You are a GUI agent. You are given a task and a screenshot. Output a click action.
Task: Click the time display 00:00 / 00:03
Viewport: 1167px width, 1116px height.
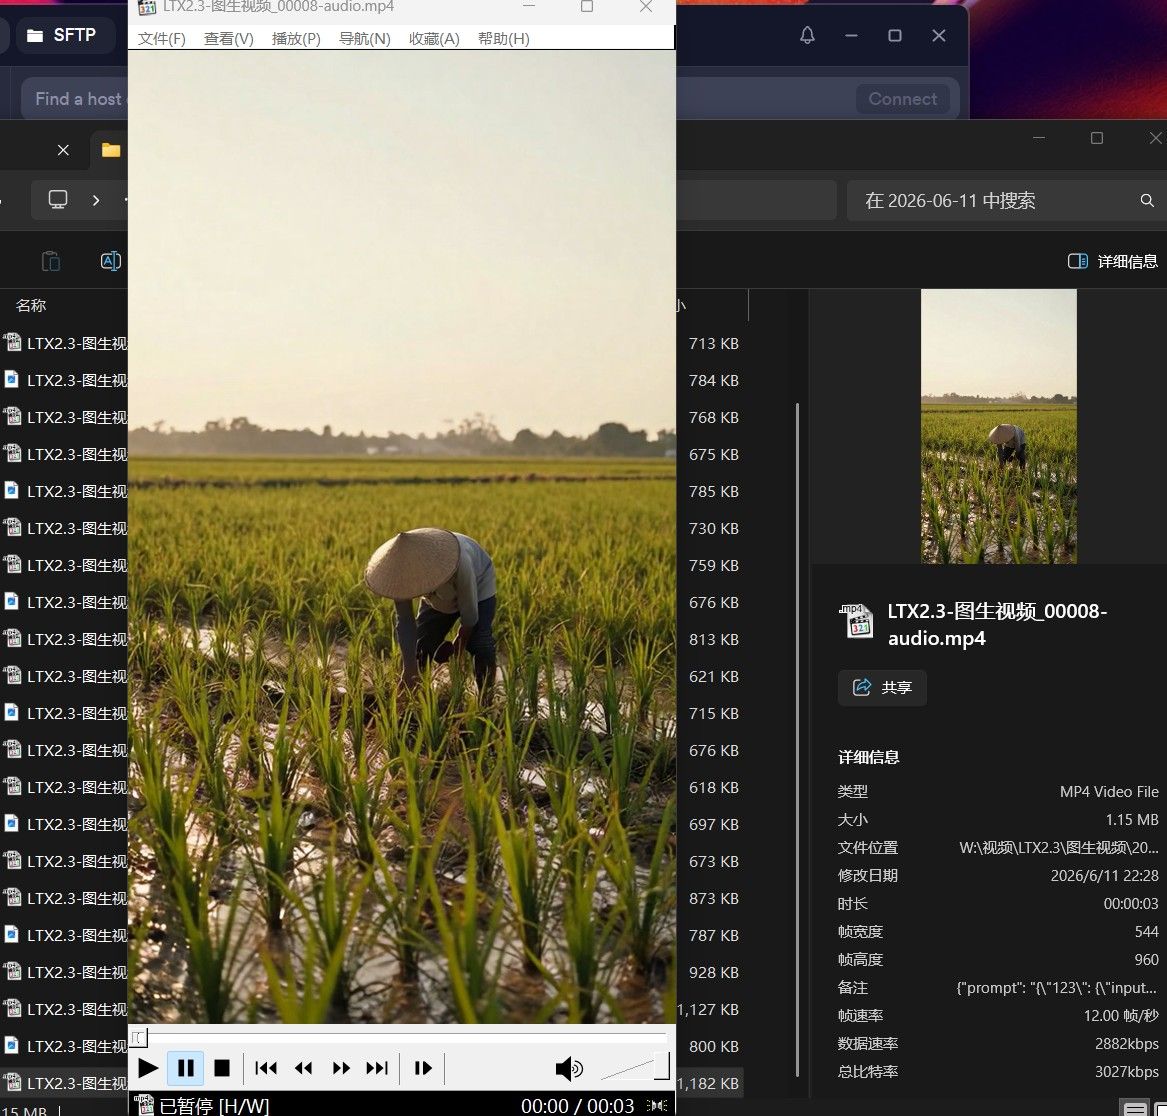(x=578, y=1106)
